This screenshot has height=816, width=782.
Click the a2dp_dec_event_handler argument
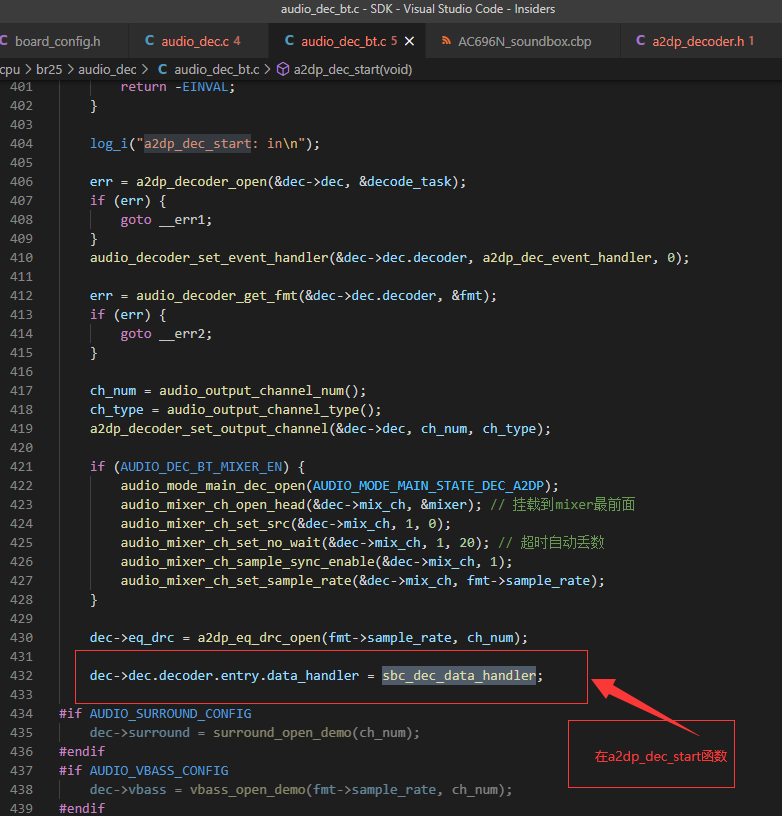(567, 258)
